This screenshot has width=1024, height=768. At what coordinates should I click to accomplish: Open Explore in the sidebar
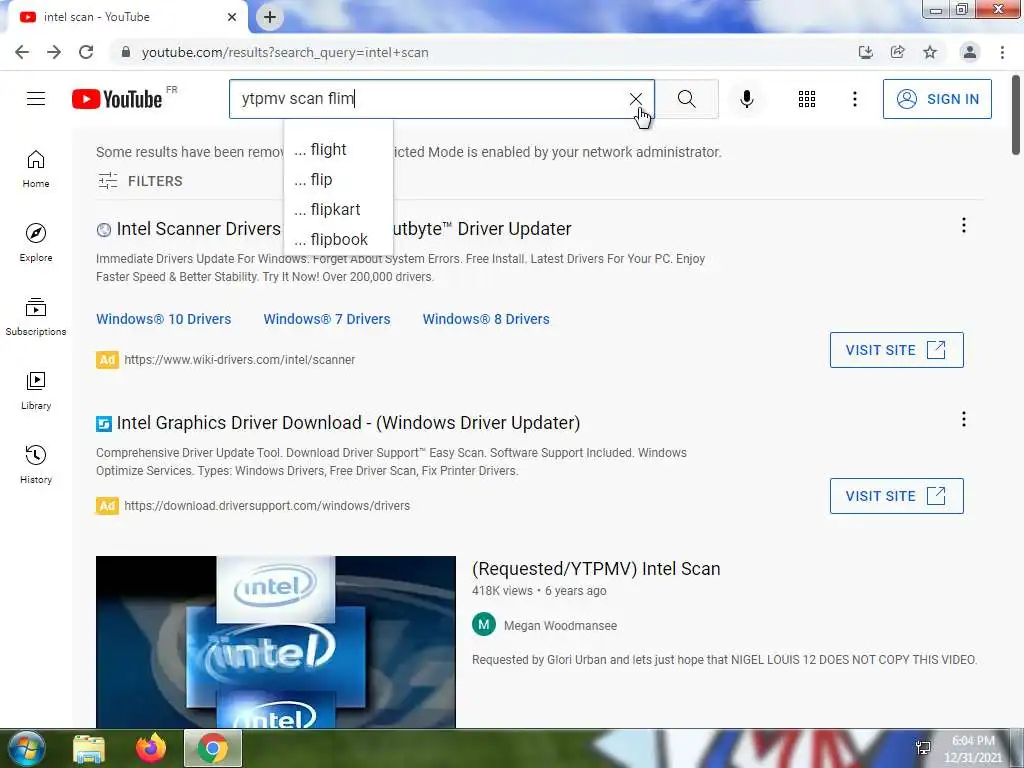click(x=36, y=243)
